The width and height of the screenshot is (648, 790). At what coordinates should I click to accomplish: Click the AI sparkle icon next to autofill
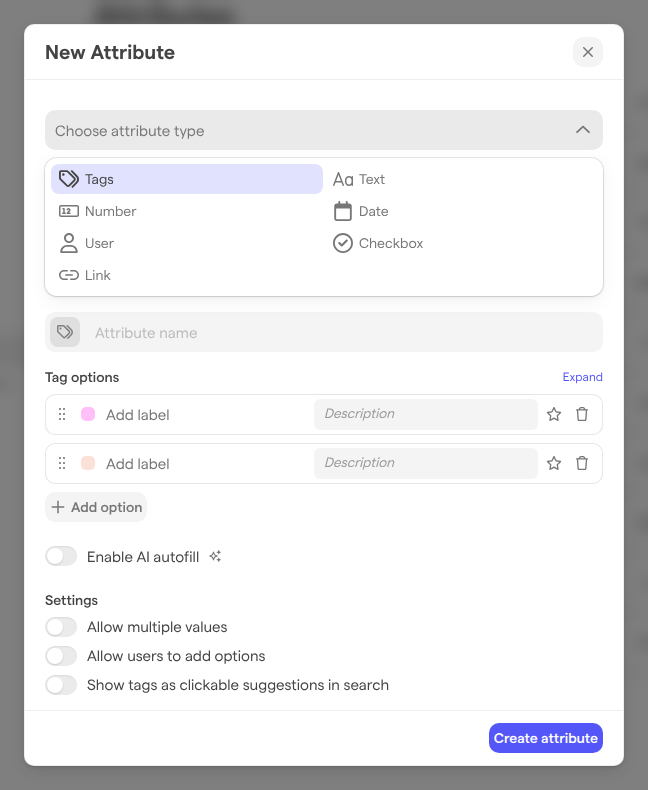(x=215, y=556)
